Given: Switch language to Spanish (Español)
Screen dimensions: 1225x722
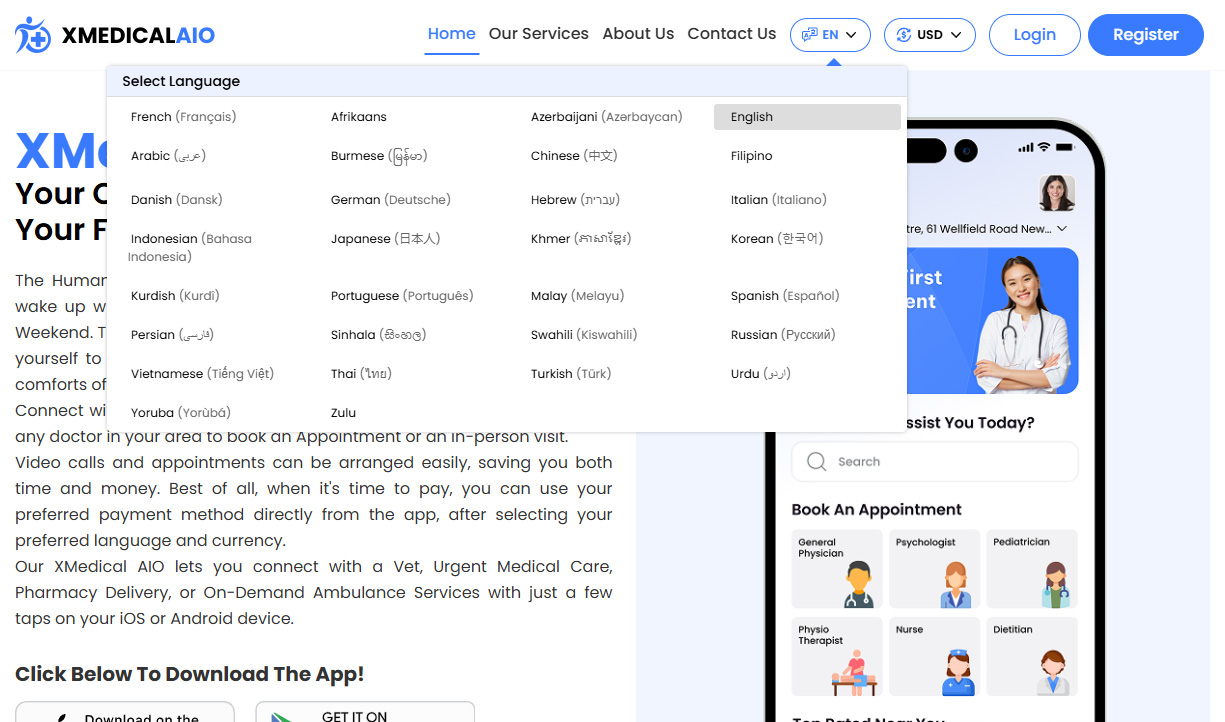Looking at the screenshot, I should pyautogui.click(x=785, y=296).
